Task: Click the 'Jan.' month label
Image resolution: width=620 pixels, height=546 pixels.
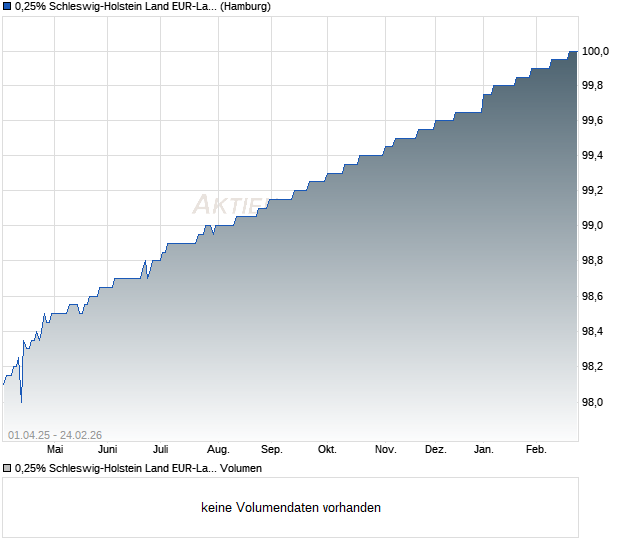Action: coord(484,449)
